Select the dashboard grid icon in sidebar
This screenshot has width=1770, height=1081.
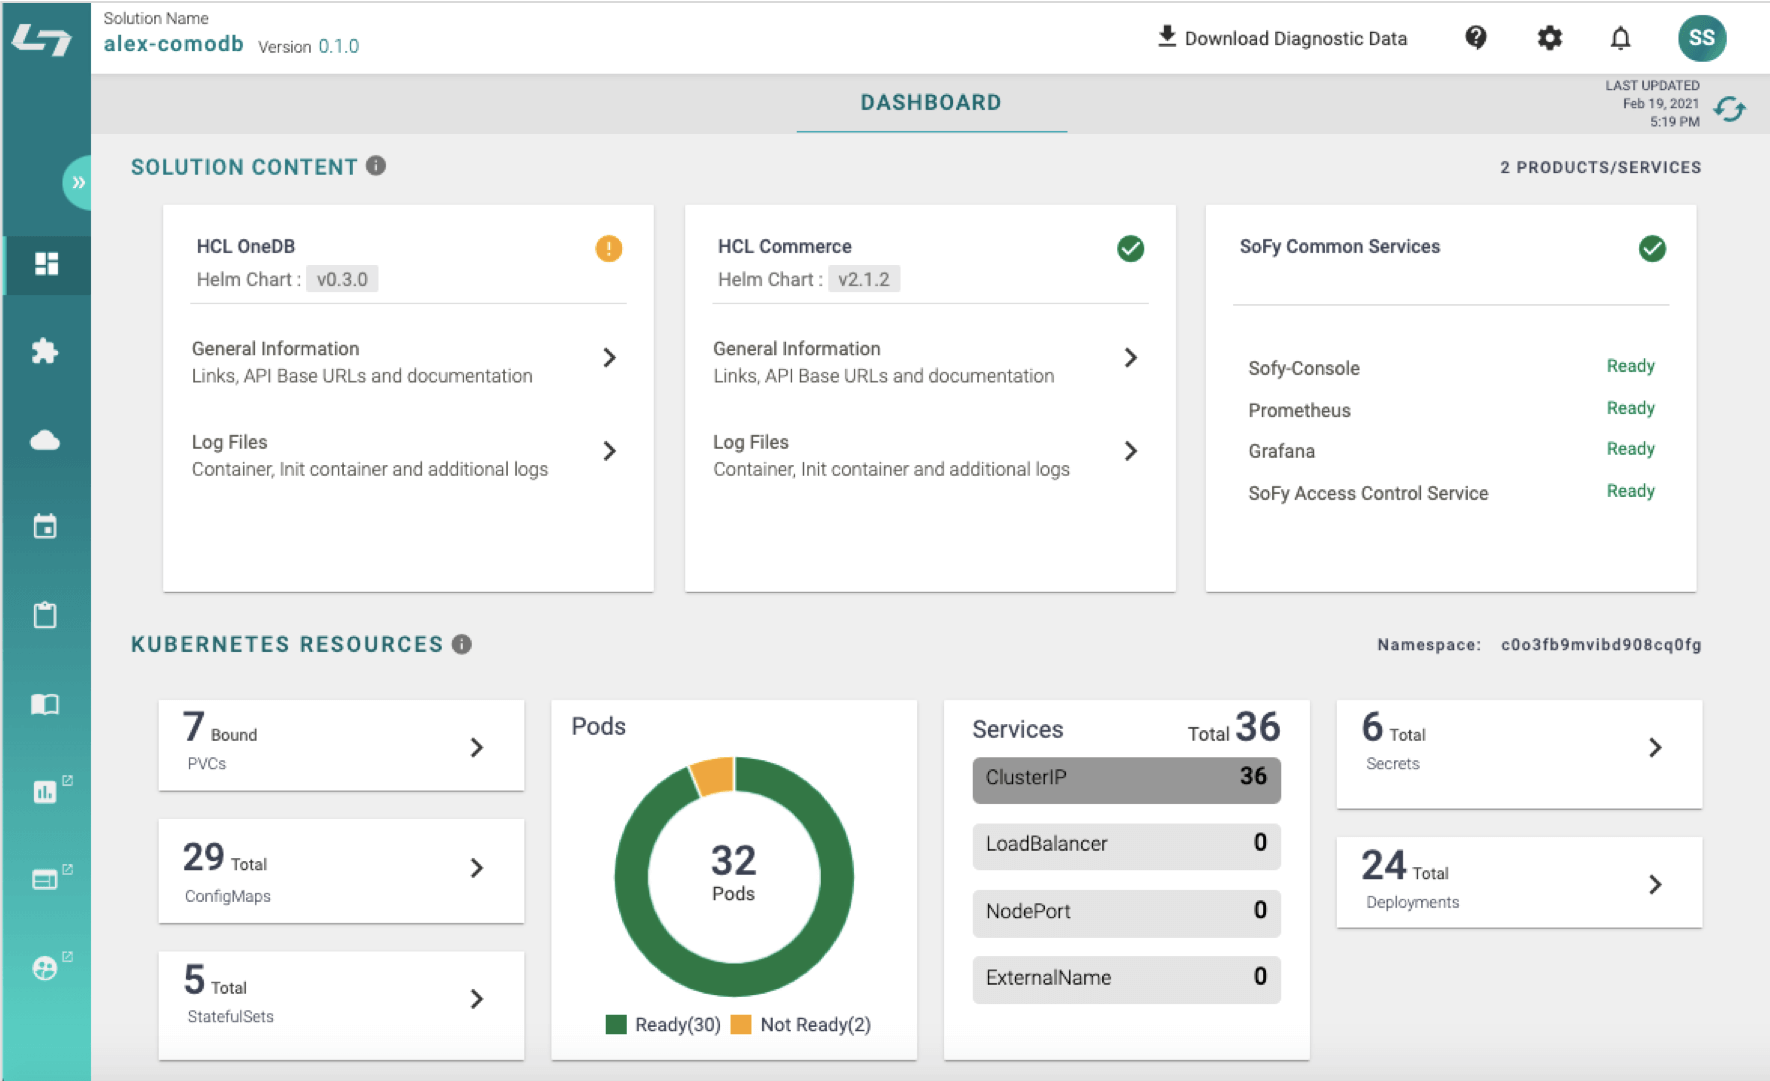point(46,264)
